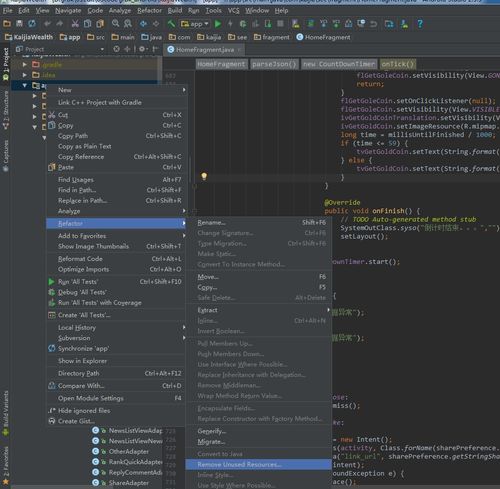Click the toolbar revert arrow icon

pyautogui.click(x=374, y=24)
